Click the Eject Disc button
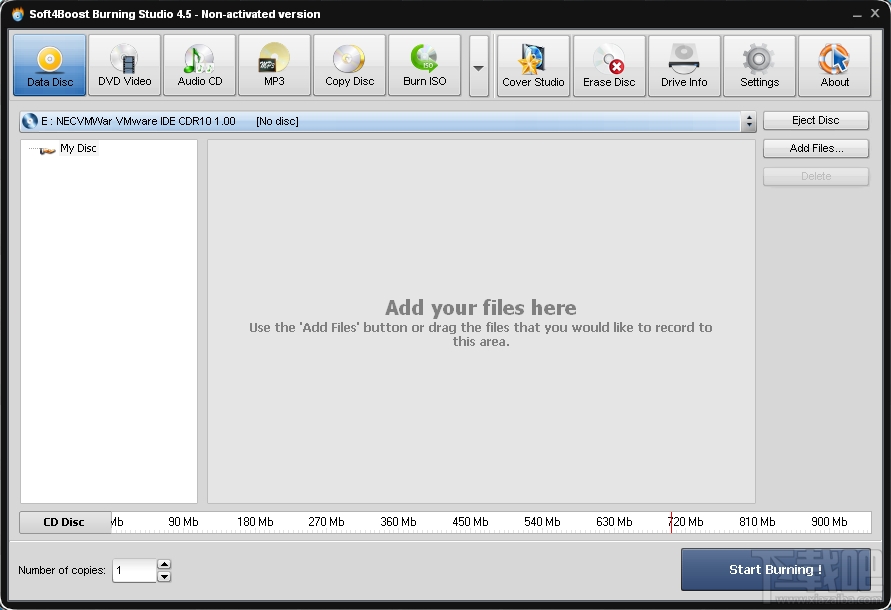 coord(815,121)
